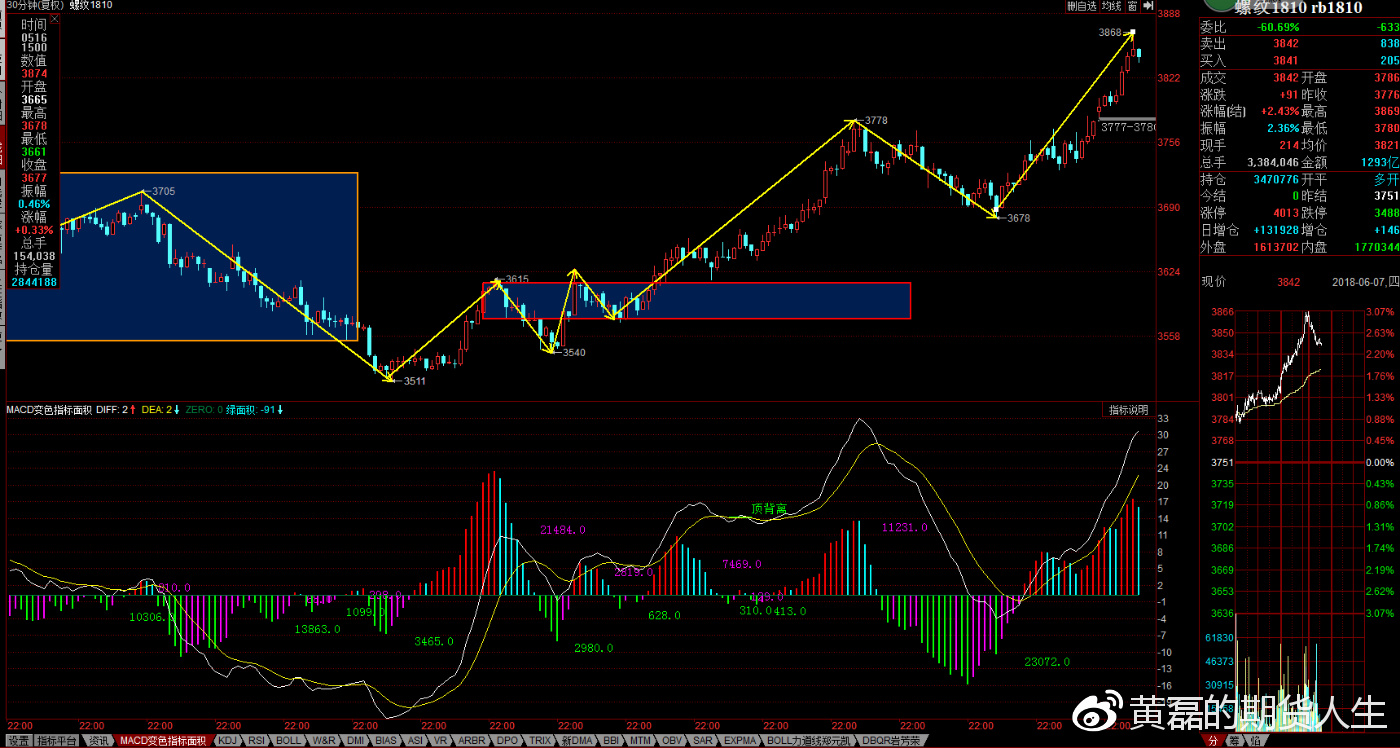
Task: Switch to the SAR indicator tab
Action: click(703, 741)
